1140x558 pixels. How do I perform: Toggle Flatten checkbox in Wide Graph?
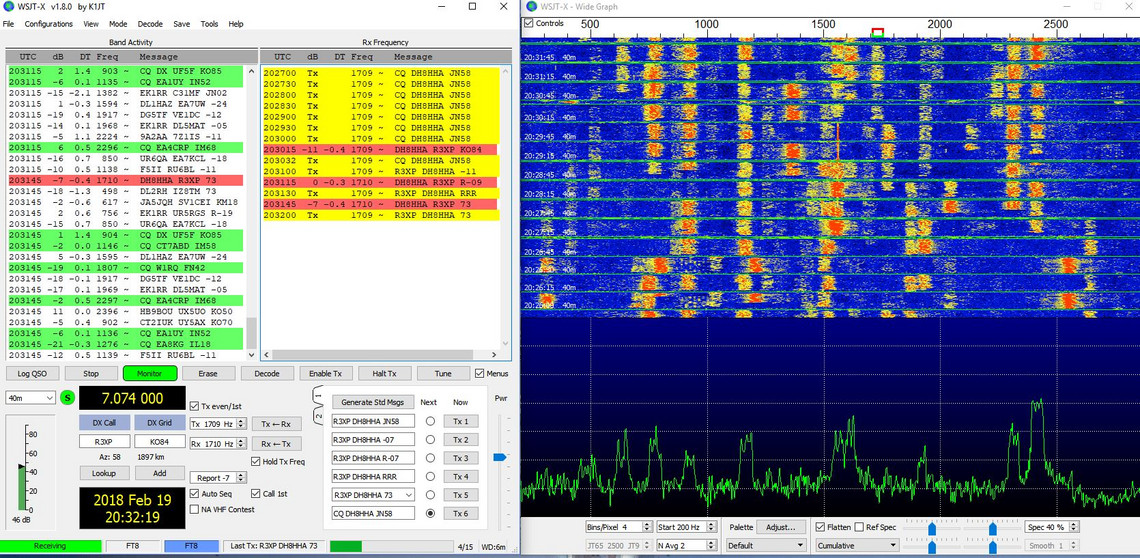coord(821,527)
